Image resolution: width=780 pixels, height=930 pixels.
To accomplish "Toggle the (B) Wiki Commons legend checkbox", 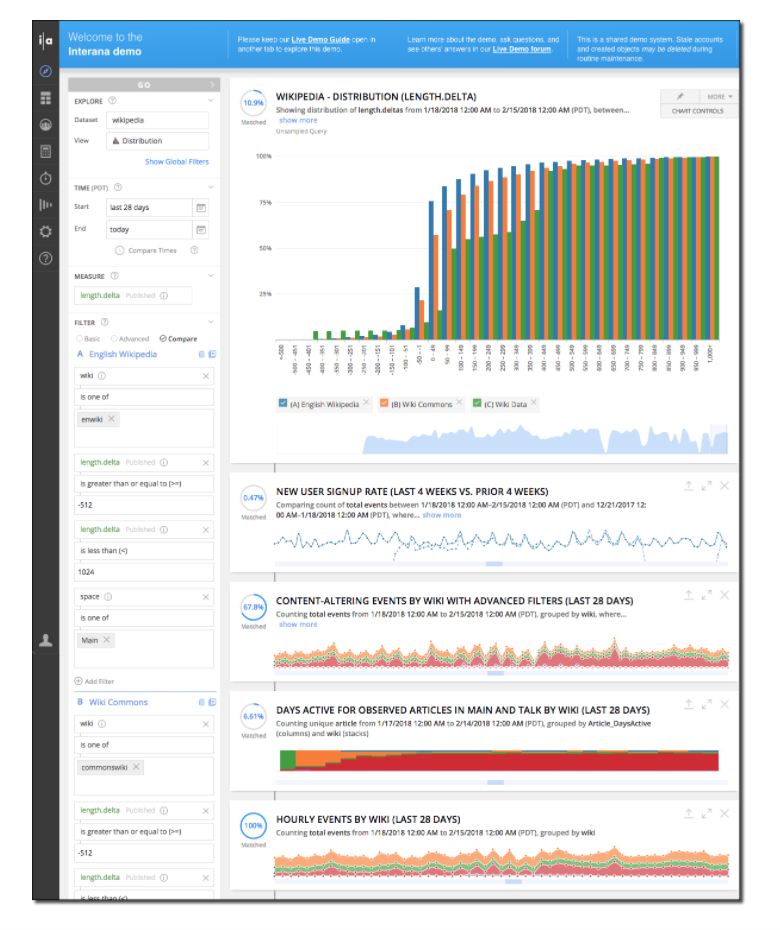I will 384,403.
